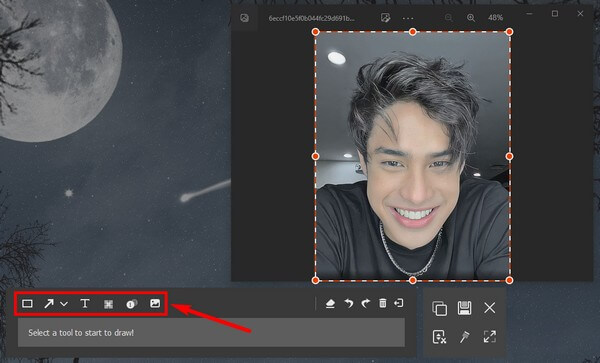Click the top-left selection handle
This screenshot has height=363, width=600.
[316, 32]
